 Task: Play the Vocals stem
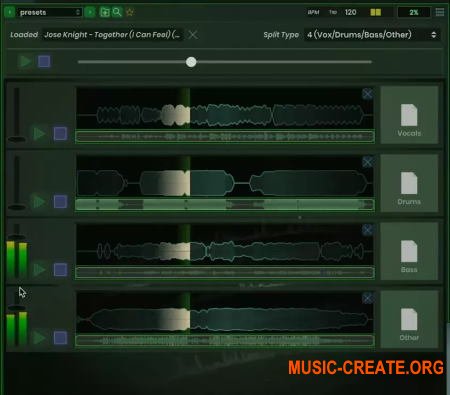[x=39, y=134]
